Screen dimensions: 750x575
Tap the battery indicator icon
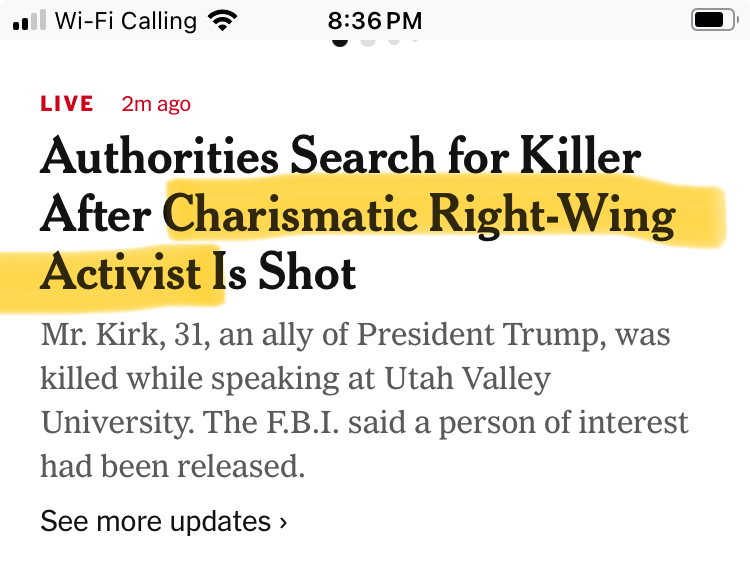(x=711, y=20)
